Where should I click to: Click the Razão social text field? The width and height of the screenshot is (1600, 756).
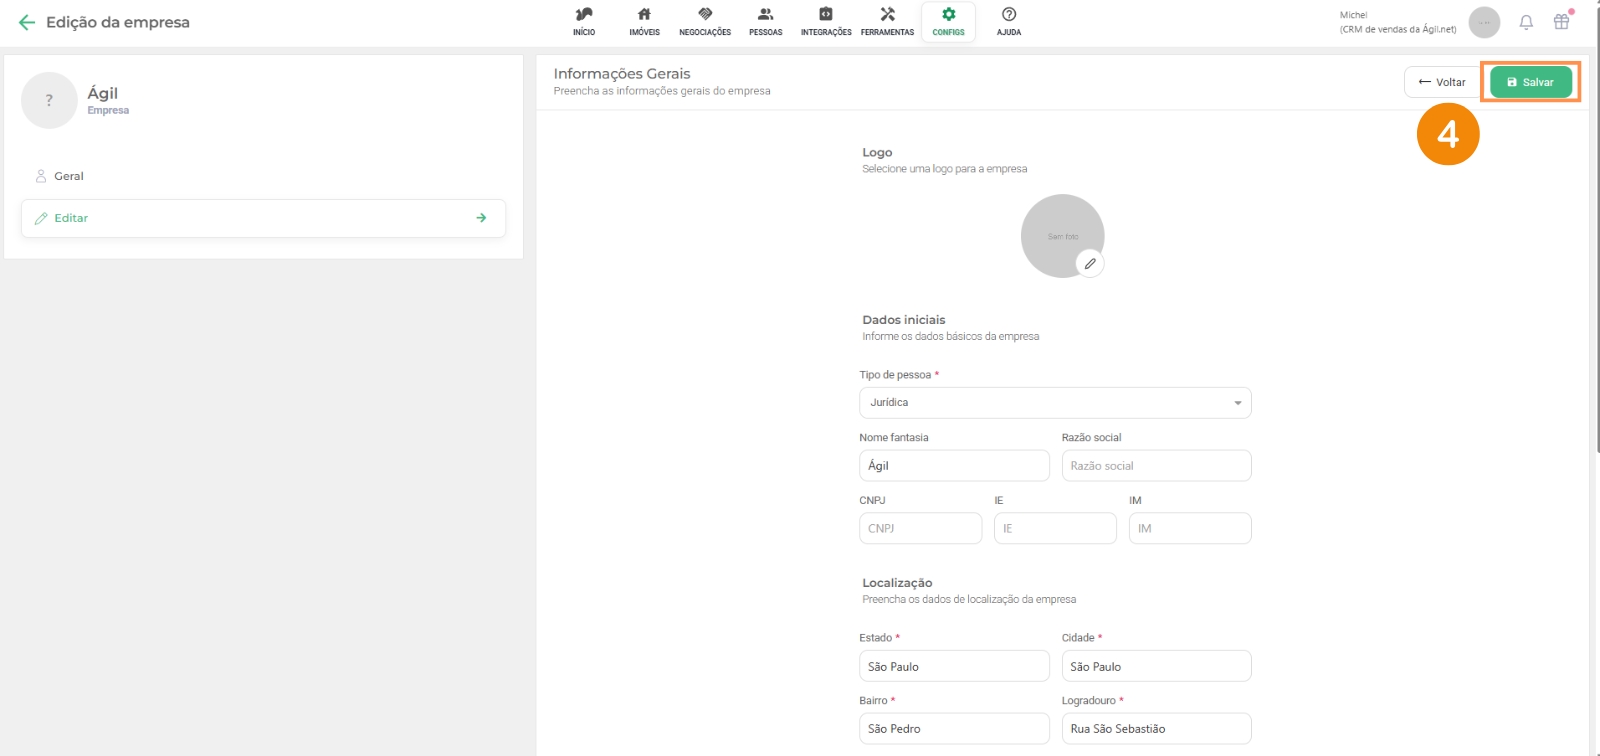click(x=1156, y=466)
